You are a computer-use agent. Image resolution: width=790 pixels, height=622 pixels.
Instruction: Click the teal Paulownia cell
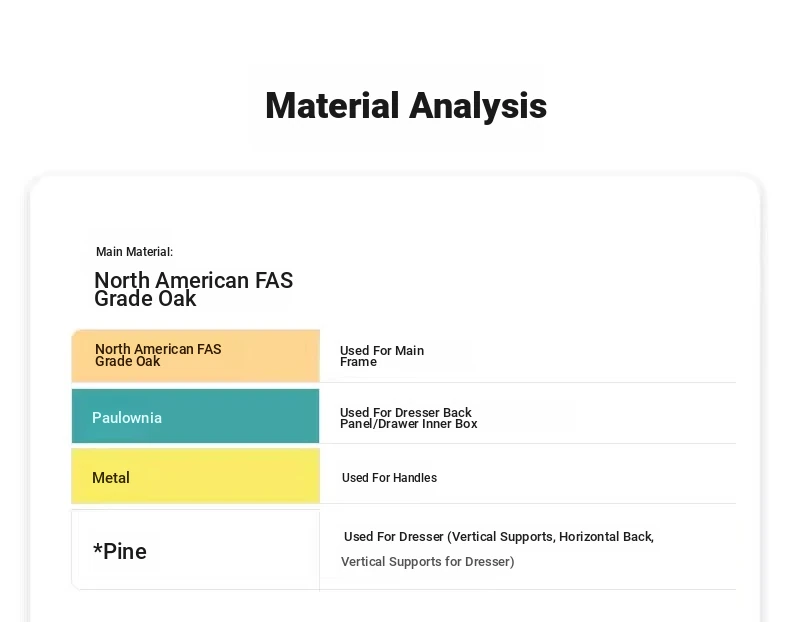pyautogui.click(x=195, y=416)
